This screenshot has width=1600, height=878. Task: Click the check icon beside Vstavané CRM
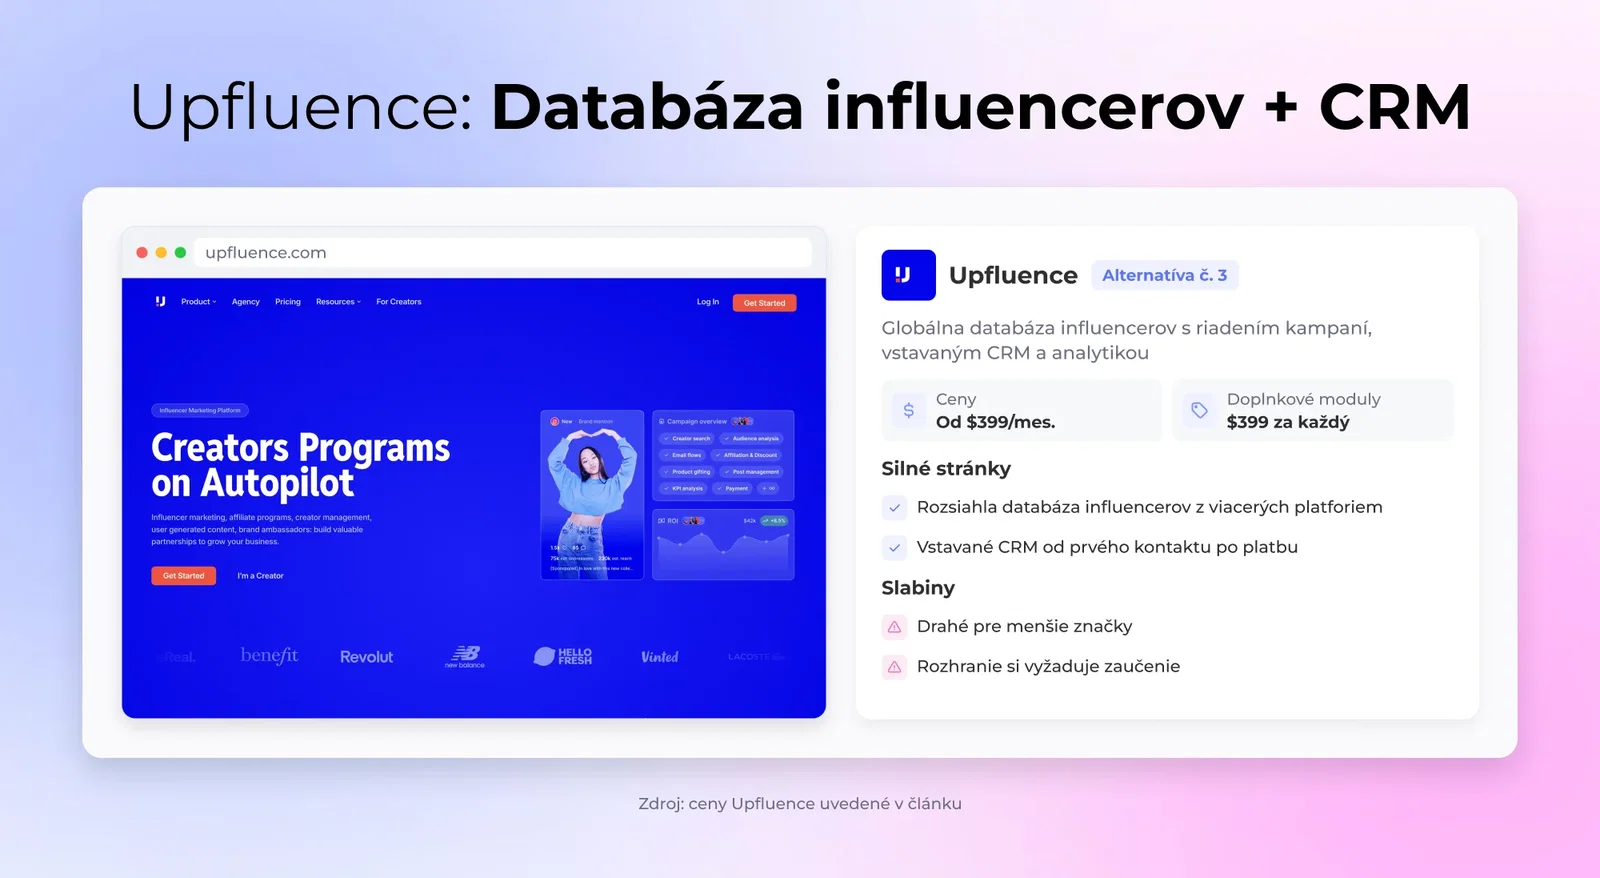(x=894, y=548)
